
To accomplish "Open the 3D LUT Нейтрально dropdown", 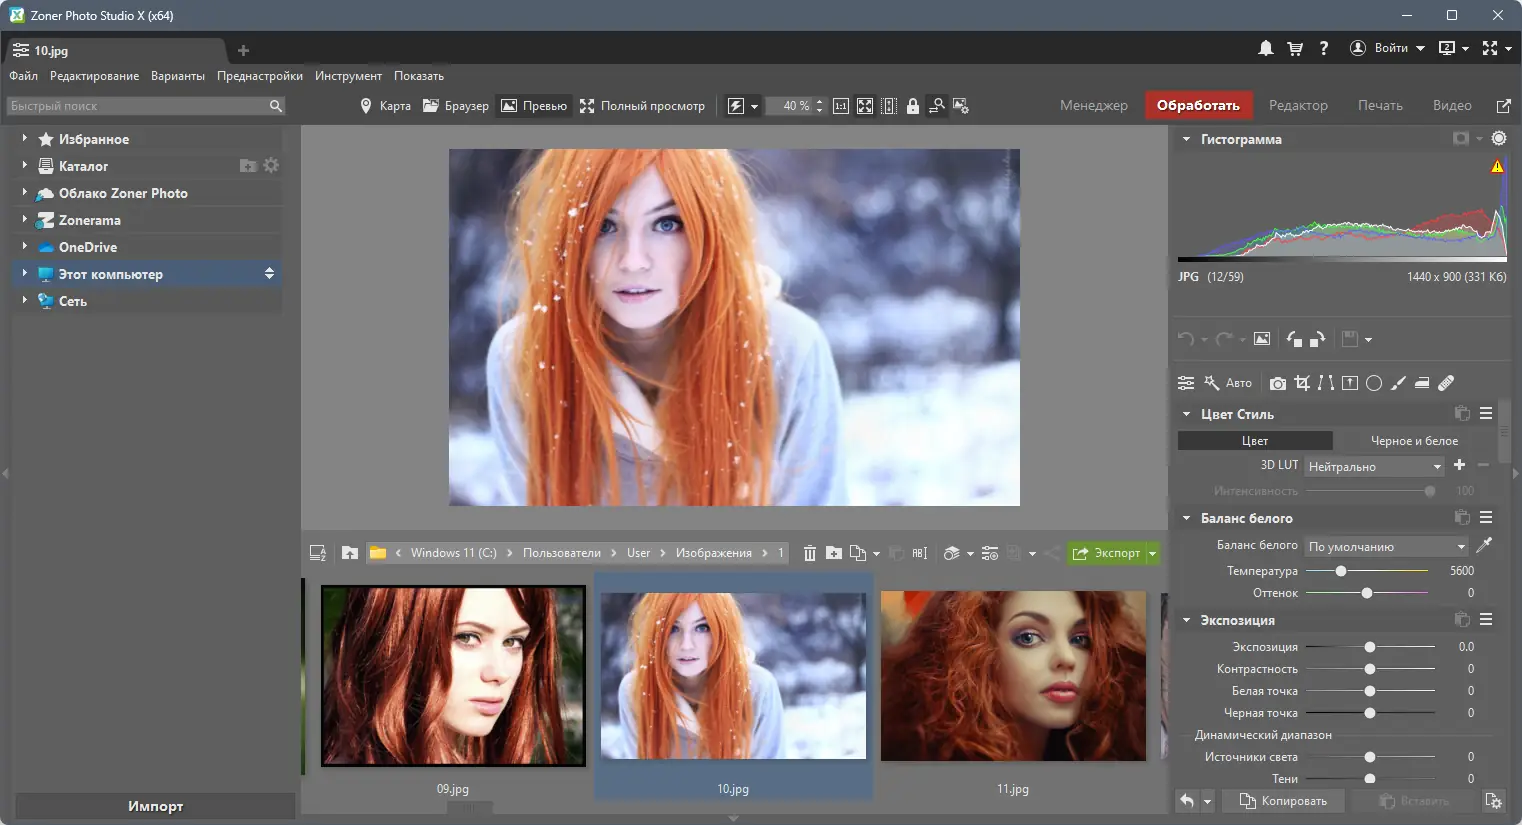I will pos(1374,467).
